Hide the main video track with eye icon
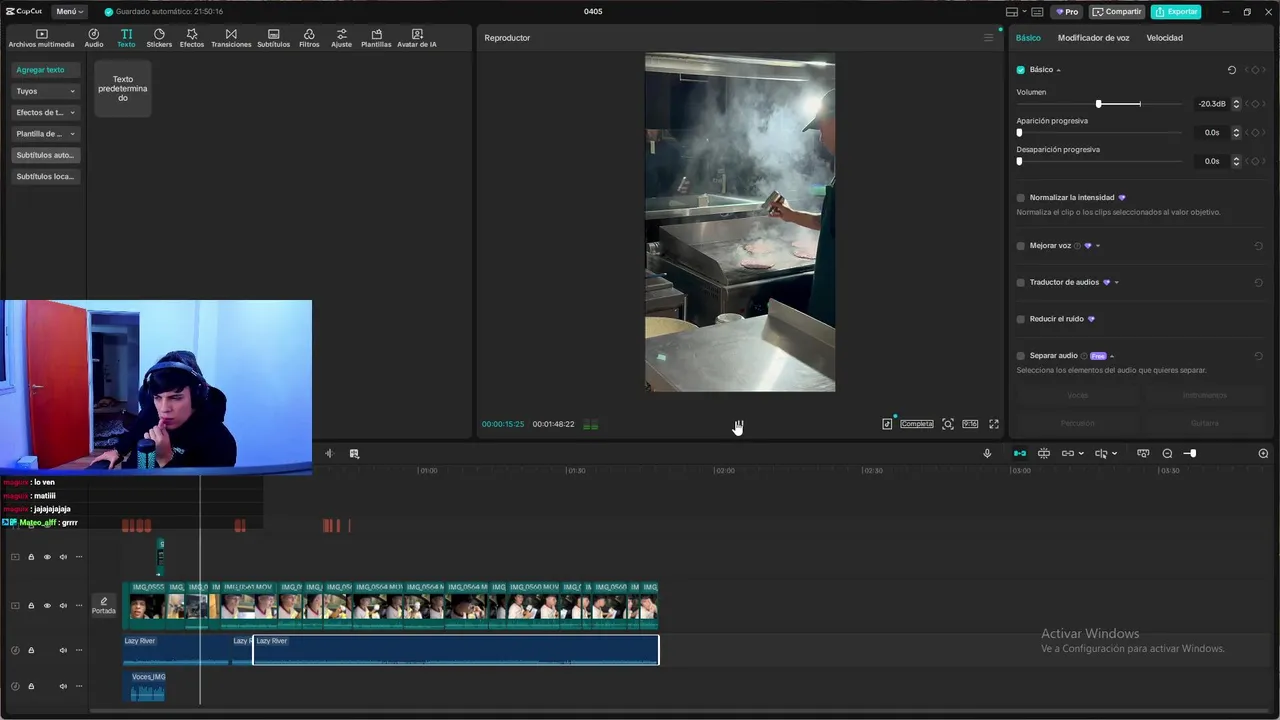 click(47, 606)
